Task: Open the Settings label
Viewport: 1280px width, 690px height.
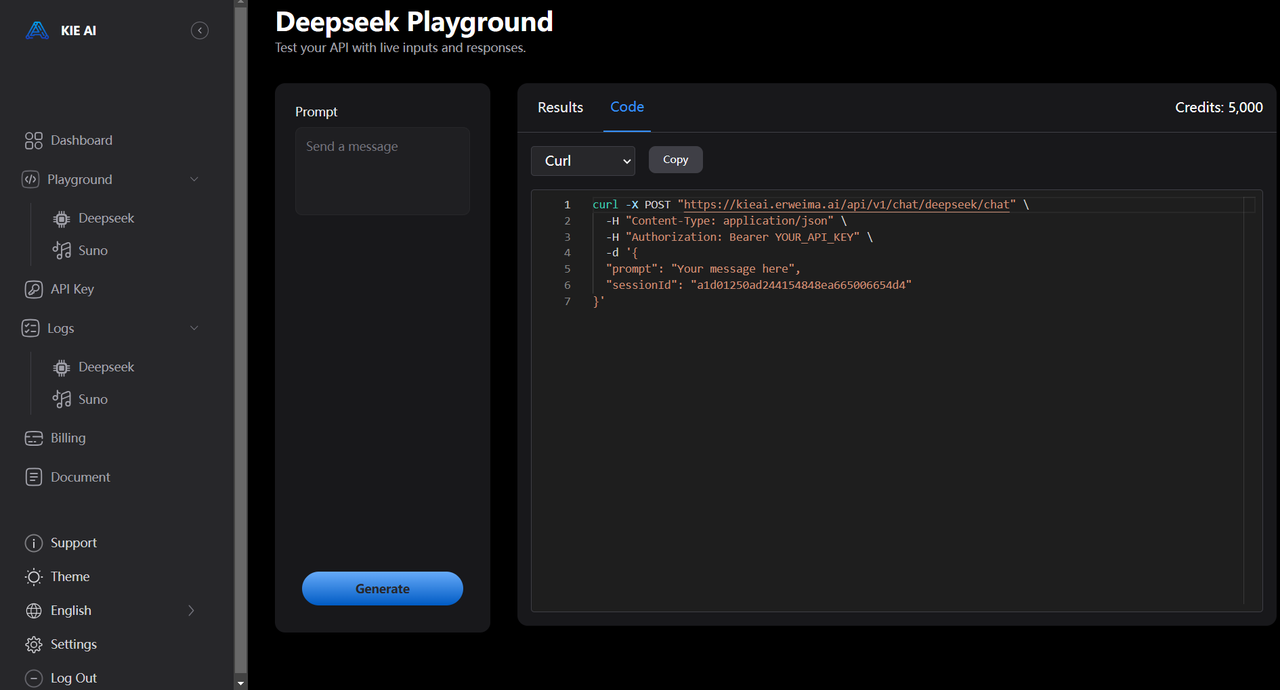Action: [74, 645]
